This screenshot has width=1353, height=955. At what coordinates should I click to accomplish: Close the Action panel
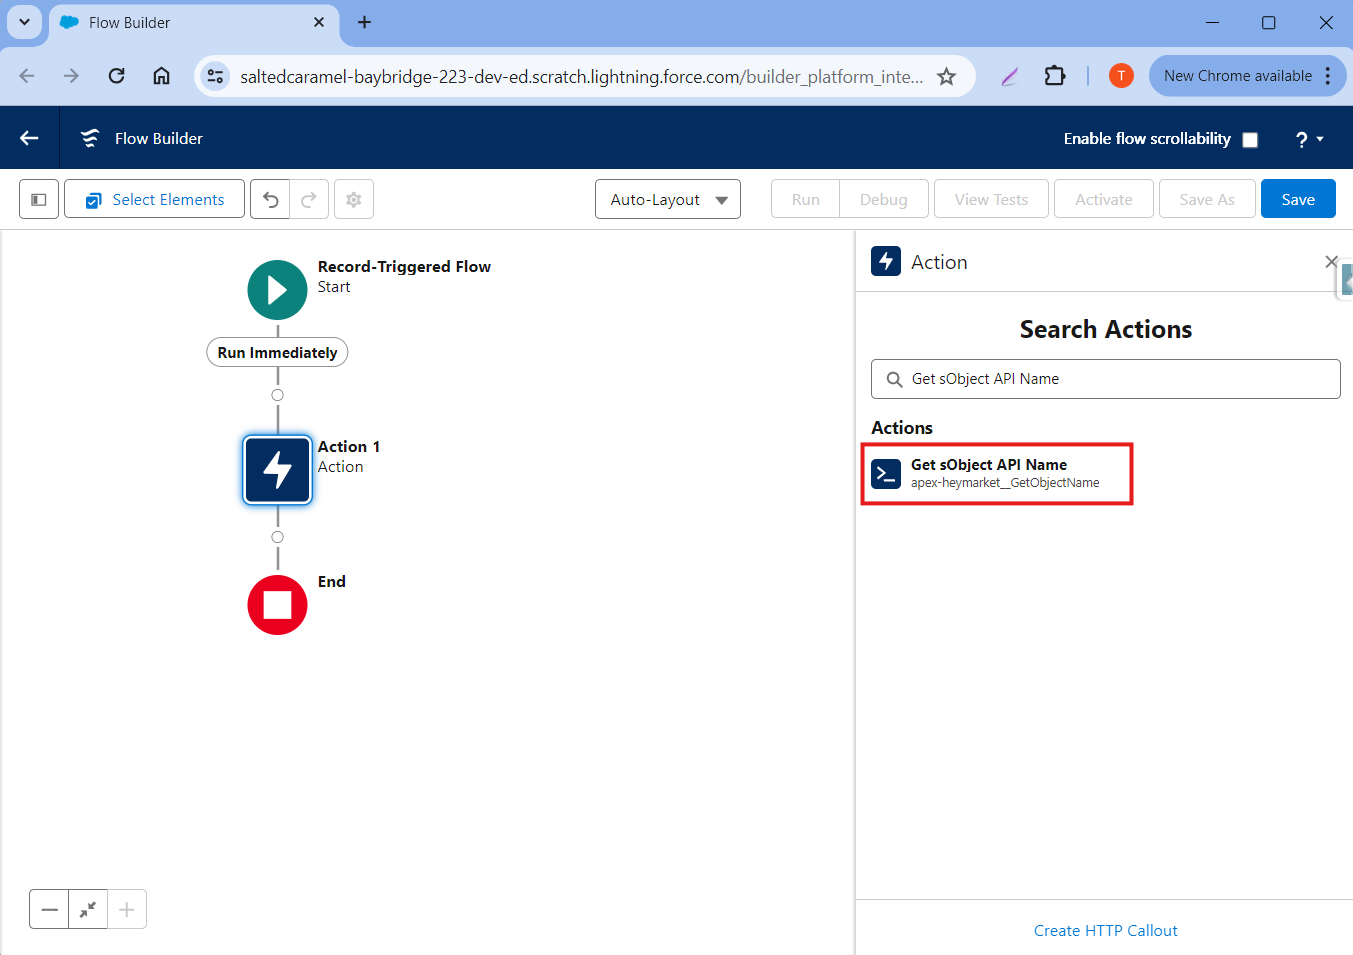tap(1331, 261)
